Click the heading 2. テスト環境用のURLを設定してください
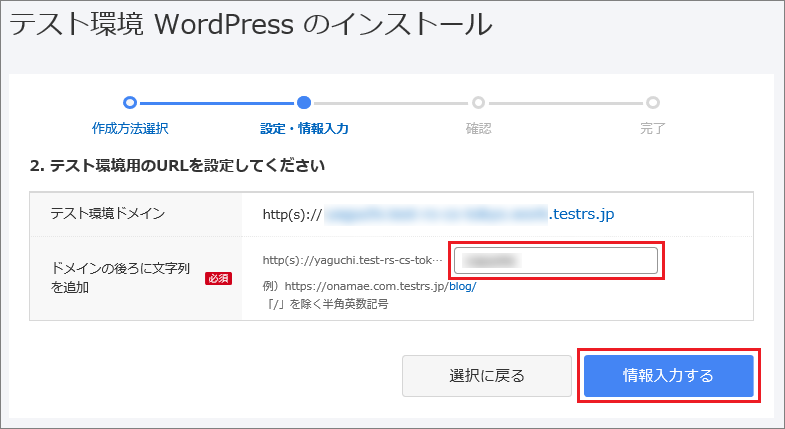The width and height of the screenshot is (785, 429). point(177,166)
